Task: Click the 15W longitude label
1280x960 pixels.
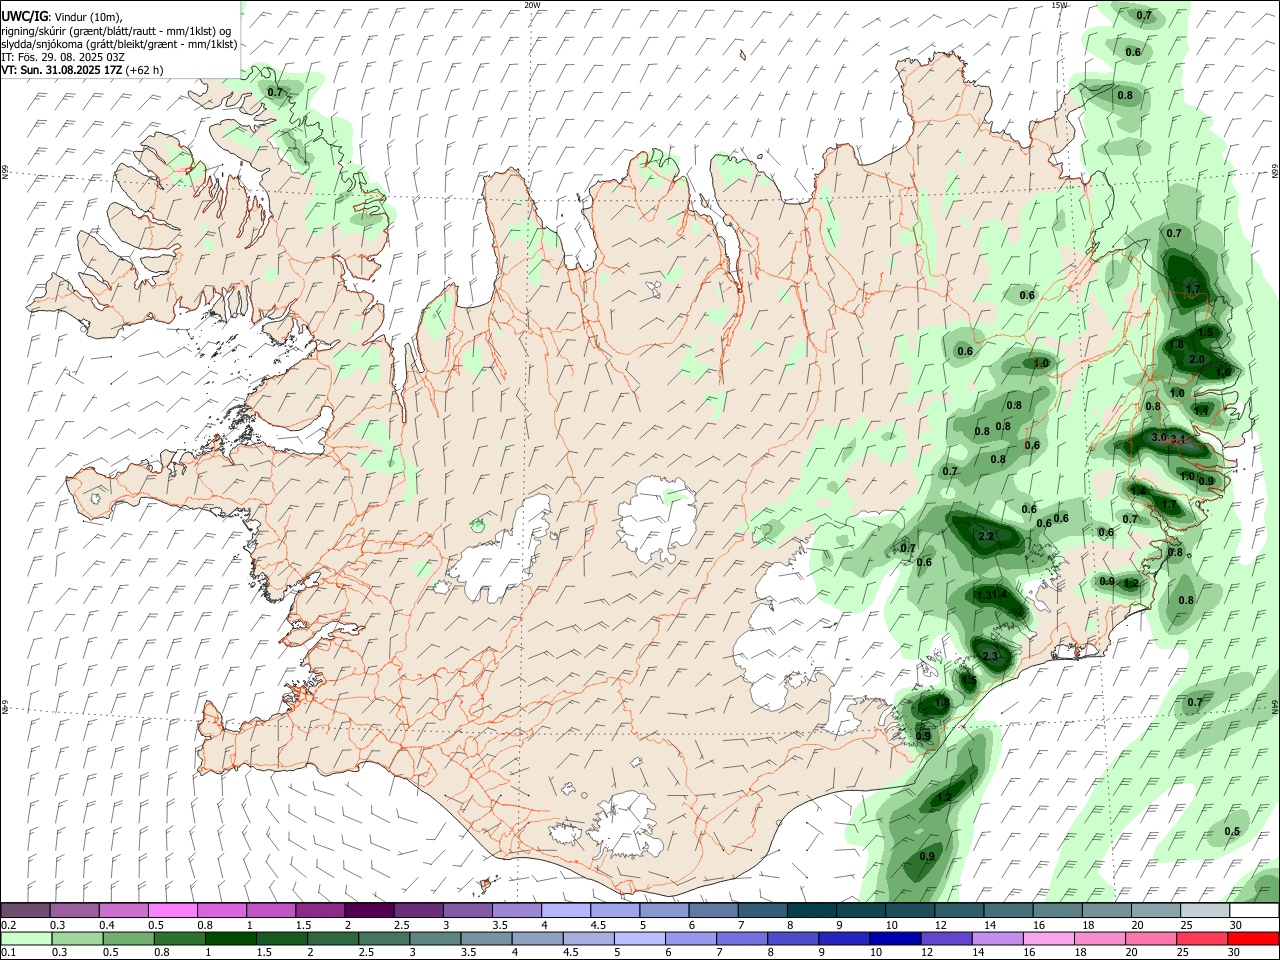Action: (1059, 5)
